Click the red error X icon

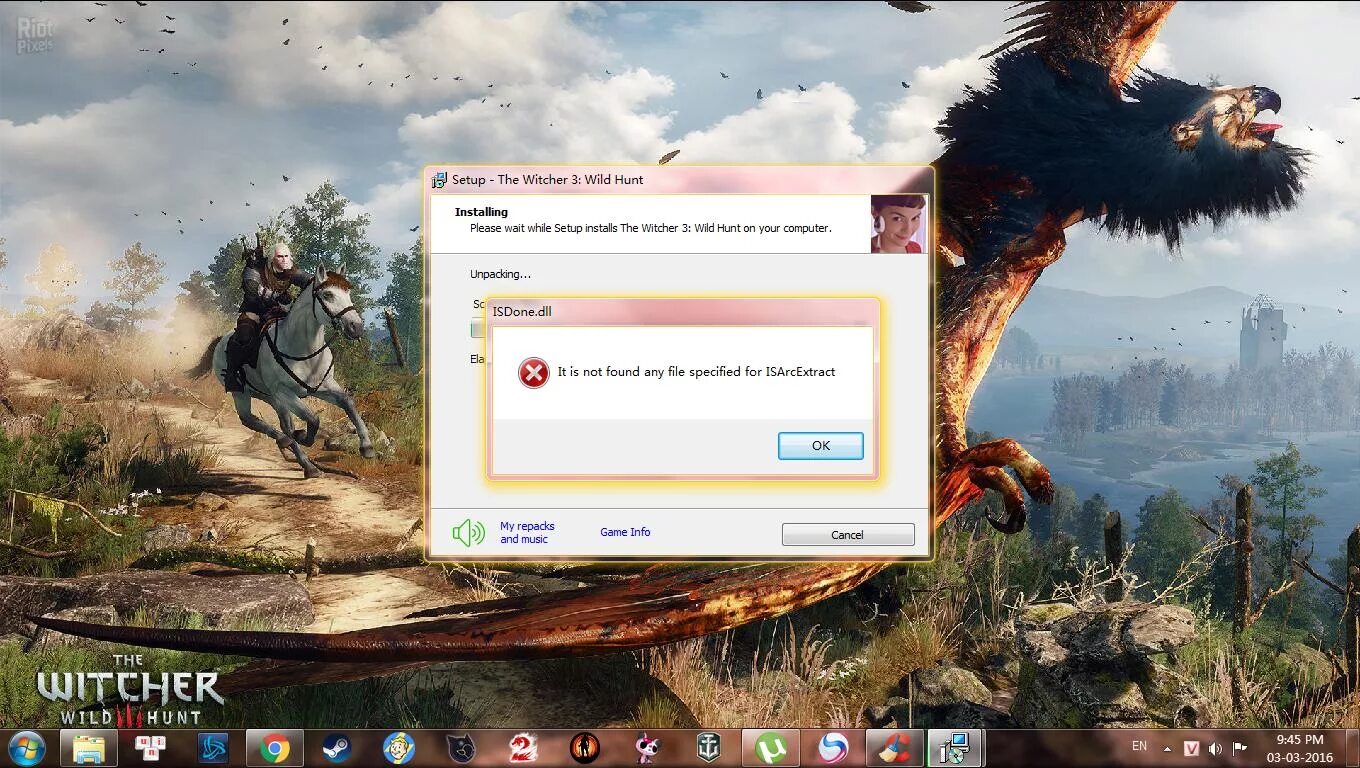533,373
